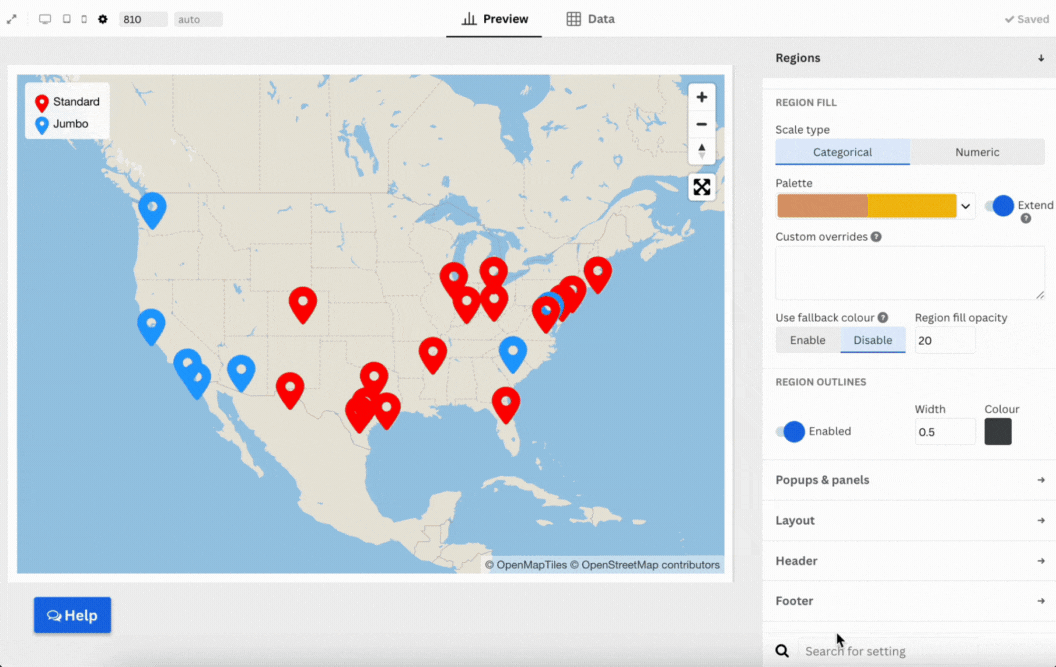Open preview settings gear icon

pos(102,19)
